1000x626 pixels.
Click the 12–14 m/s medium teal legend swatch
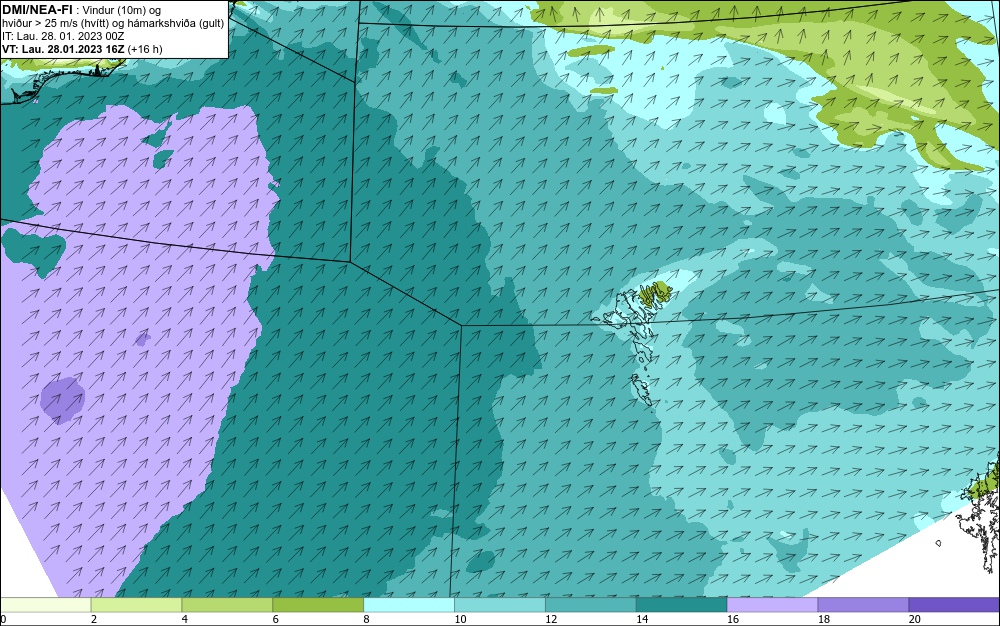pyautogui.click(x=591, y=605)
